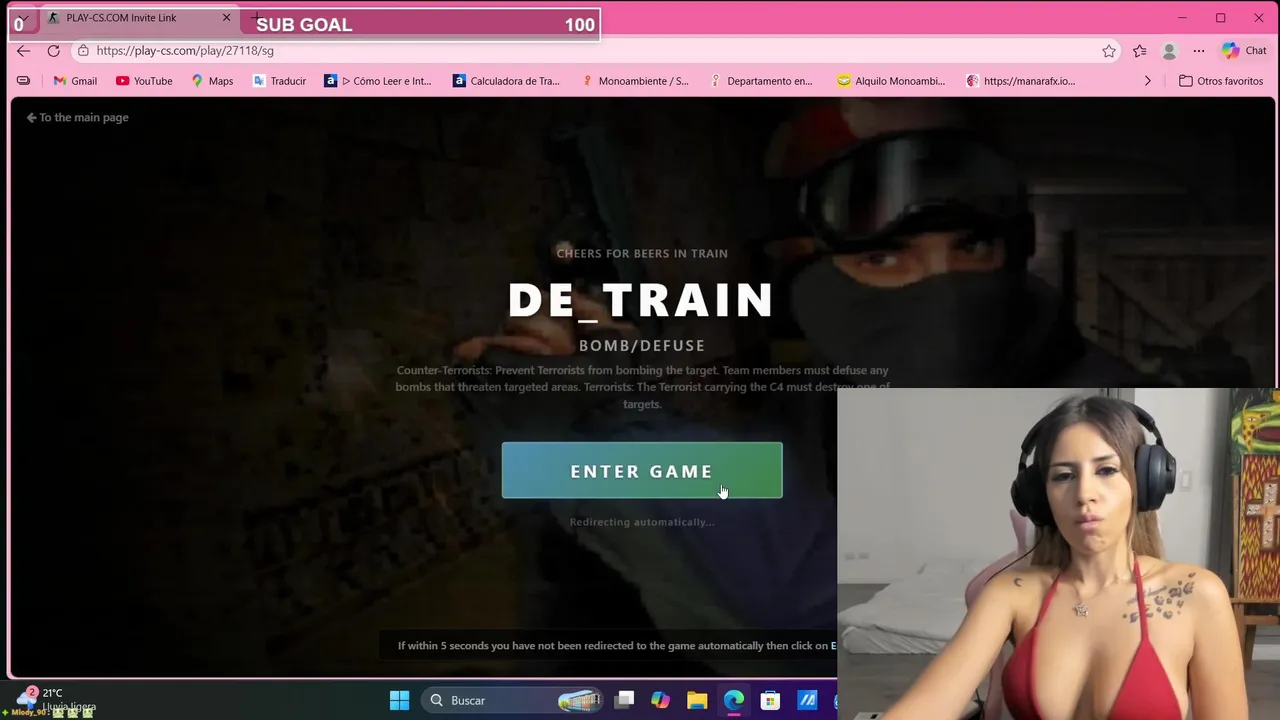Add page to favorites star icon

(1109, 51)
